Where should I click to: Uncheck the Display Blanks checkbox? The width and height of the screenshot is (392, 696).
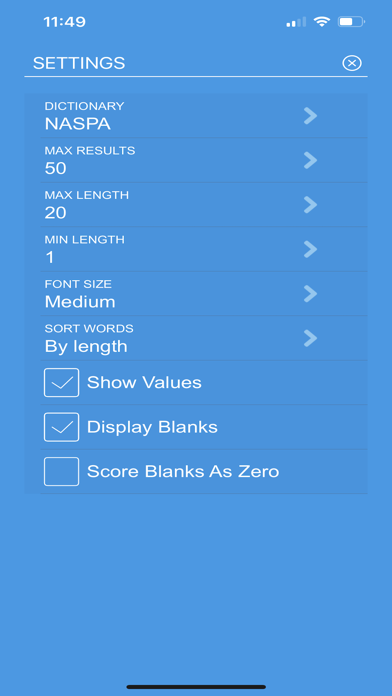(61, 427)
